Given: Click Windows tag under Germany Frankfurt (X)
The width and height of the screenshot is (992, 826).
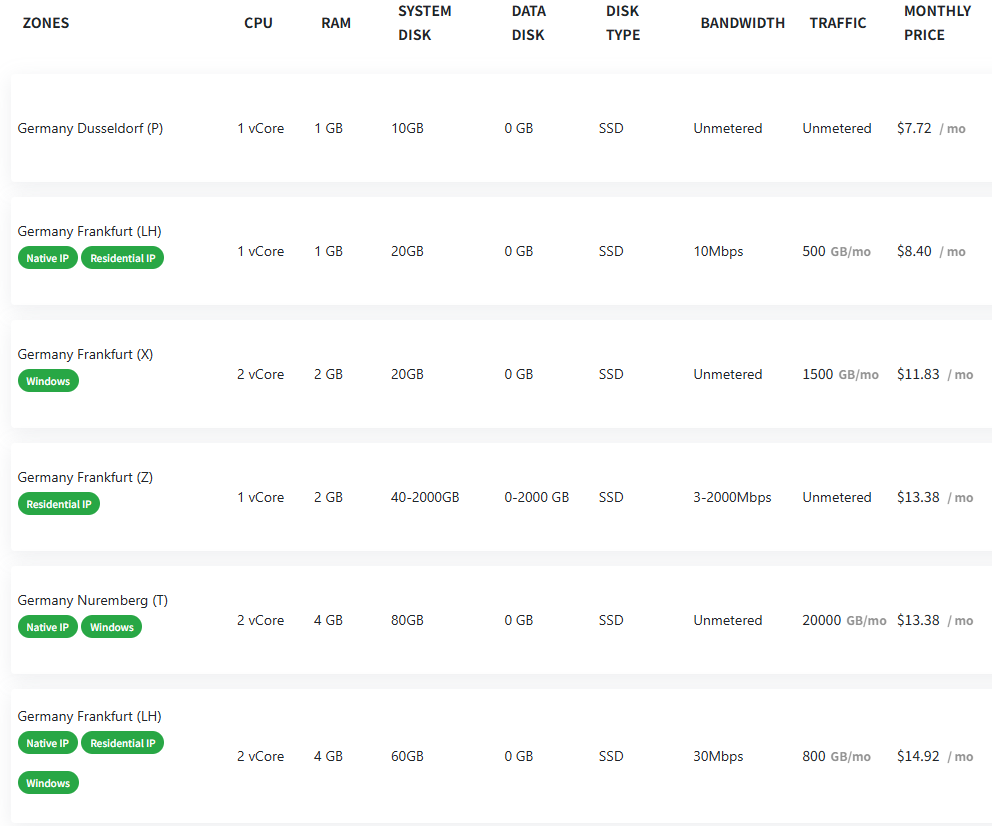Looking at the screenshot, I should 48,381.
